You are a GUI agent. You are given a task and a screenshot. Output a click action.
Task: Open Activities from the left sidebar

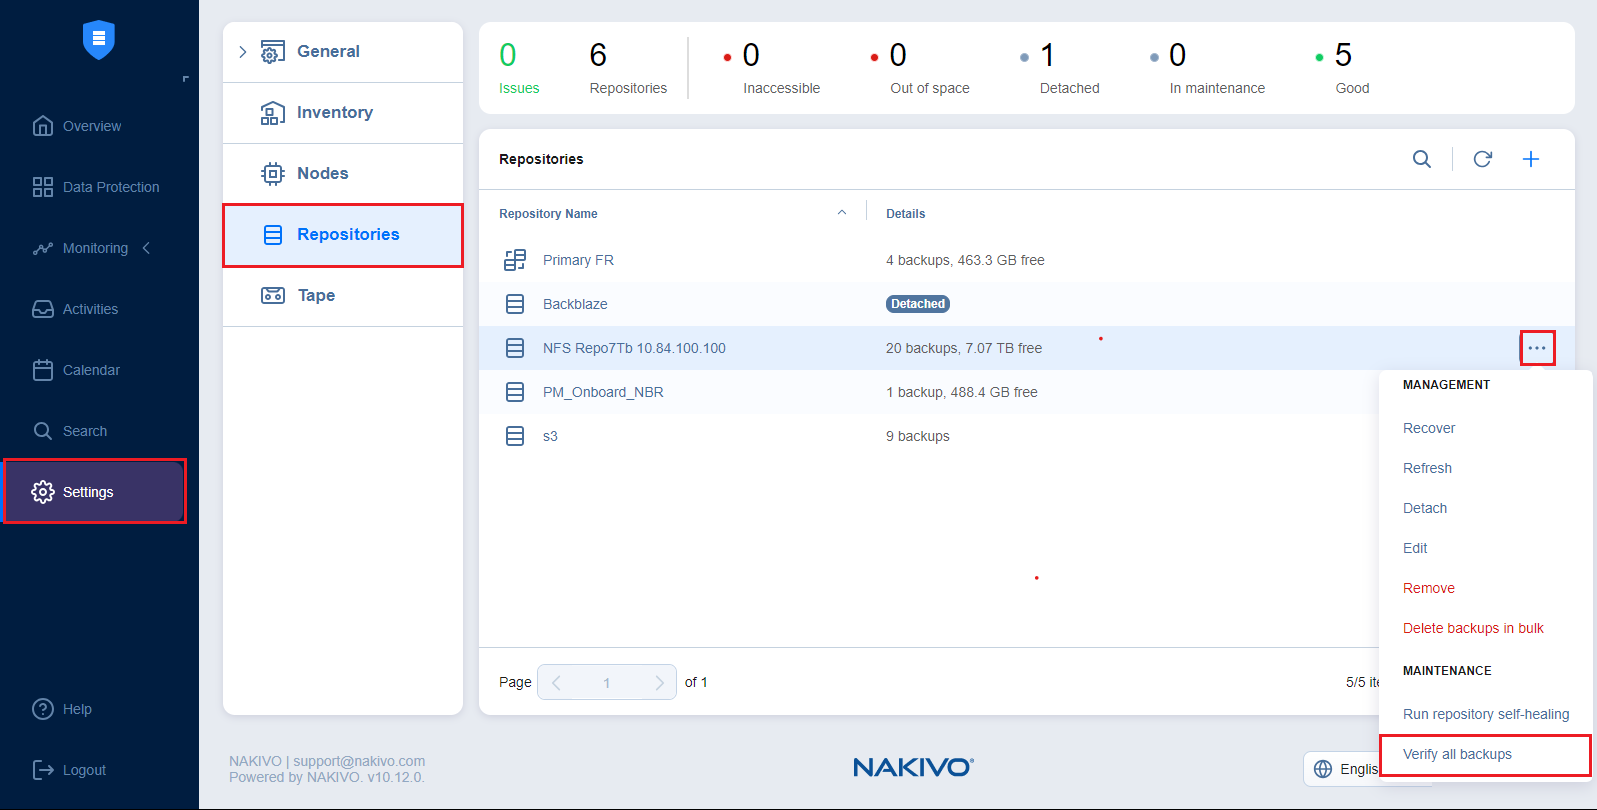(90, 309)
